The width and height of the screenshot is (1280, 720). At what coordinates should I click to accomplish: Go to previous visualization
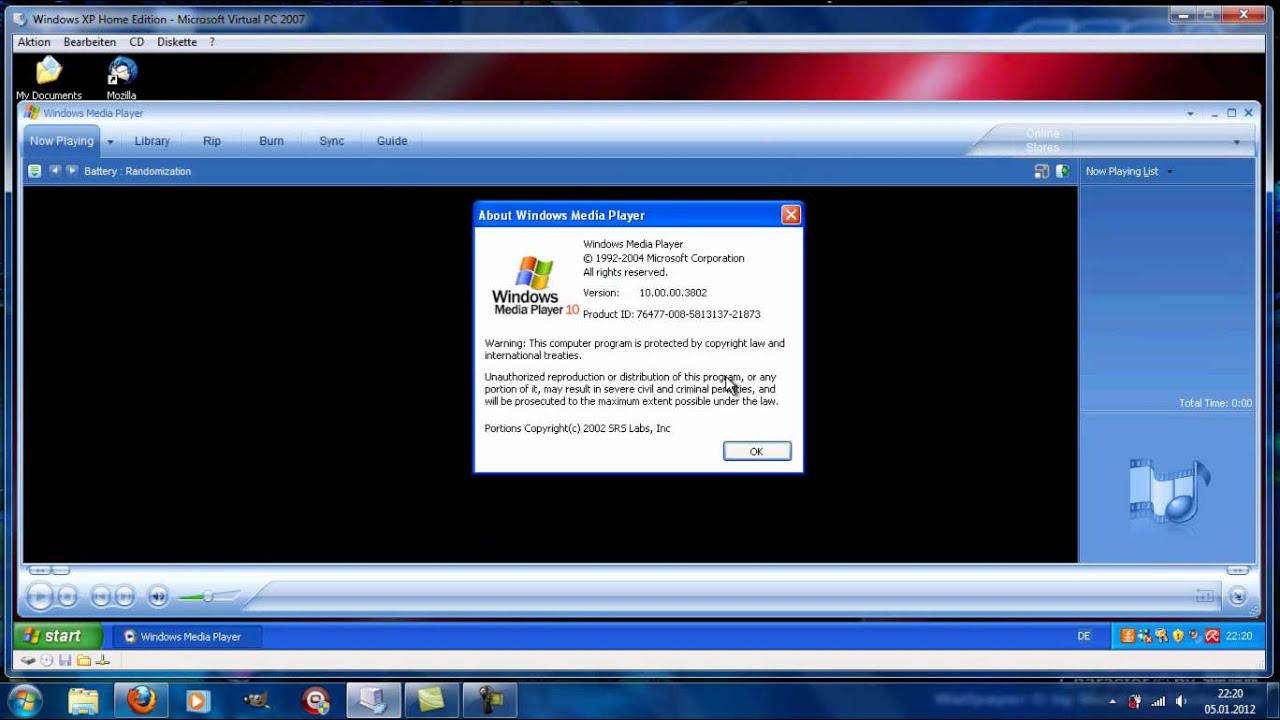coord(55,171)
